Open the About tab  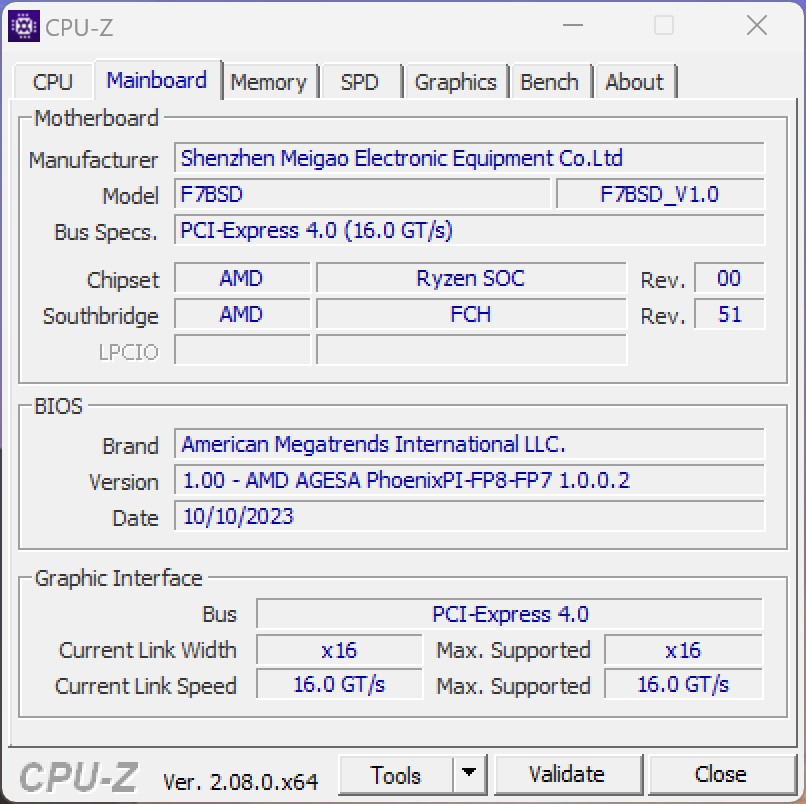[634, 82]
